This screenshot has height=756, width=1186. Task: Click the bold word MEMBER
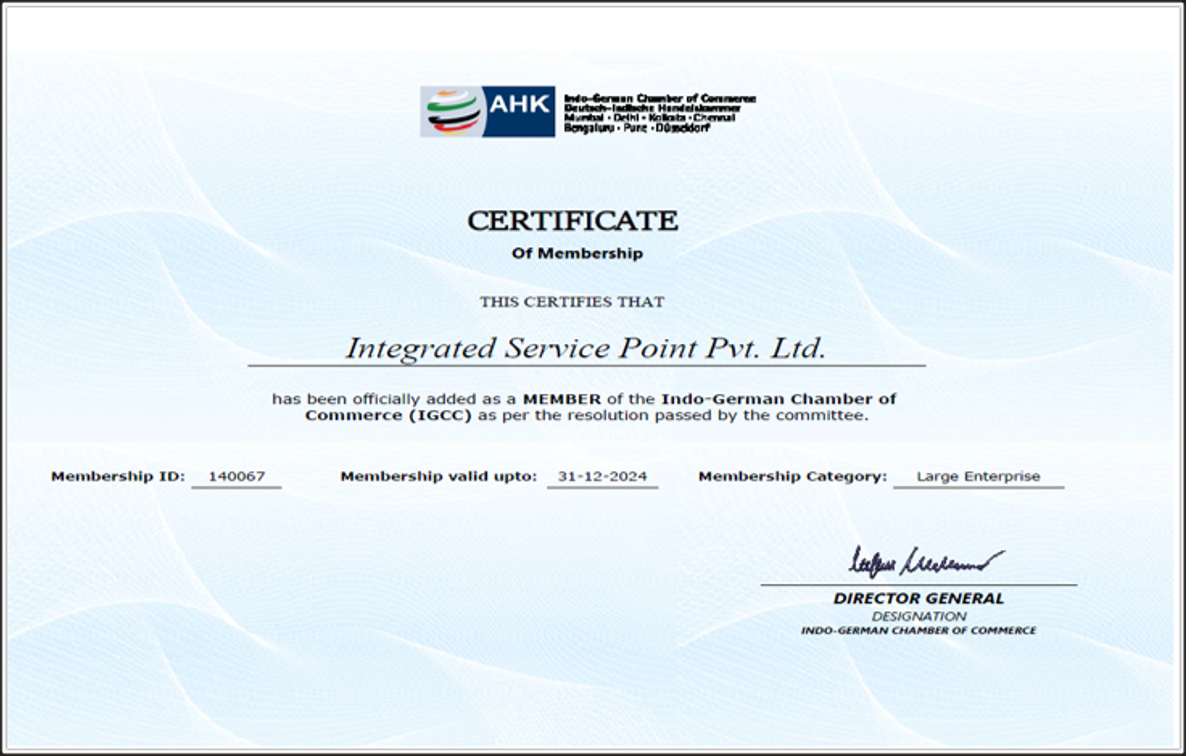[x=562, y=398]
